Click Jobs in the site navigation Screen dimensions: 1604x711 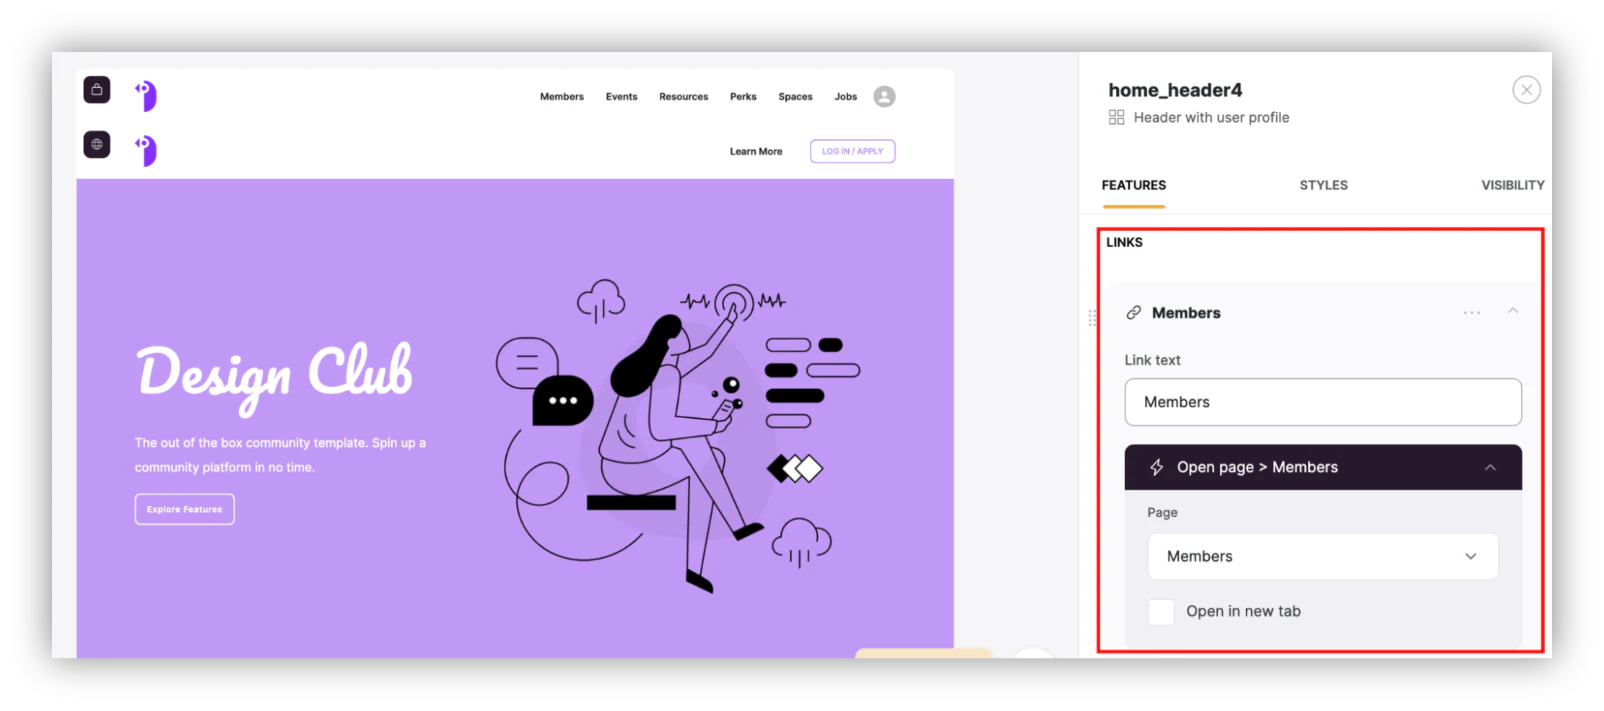click(x=846, y=97)
